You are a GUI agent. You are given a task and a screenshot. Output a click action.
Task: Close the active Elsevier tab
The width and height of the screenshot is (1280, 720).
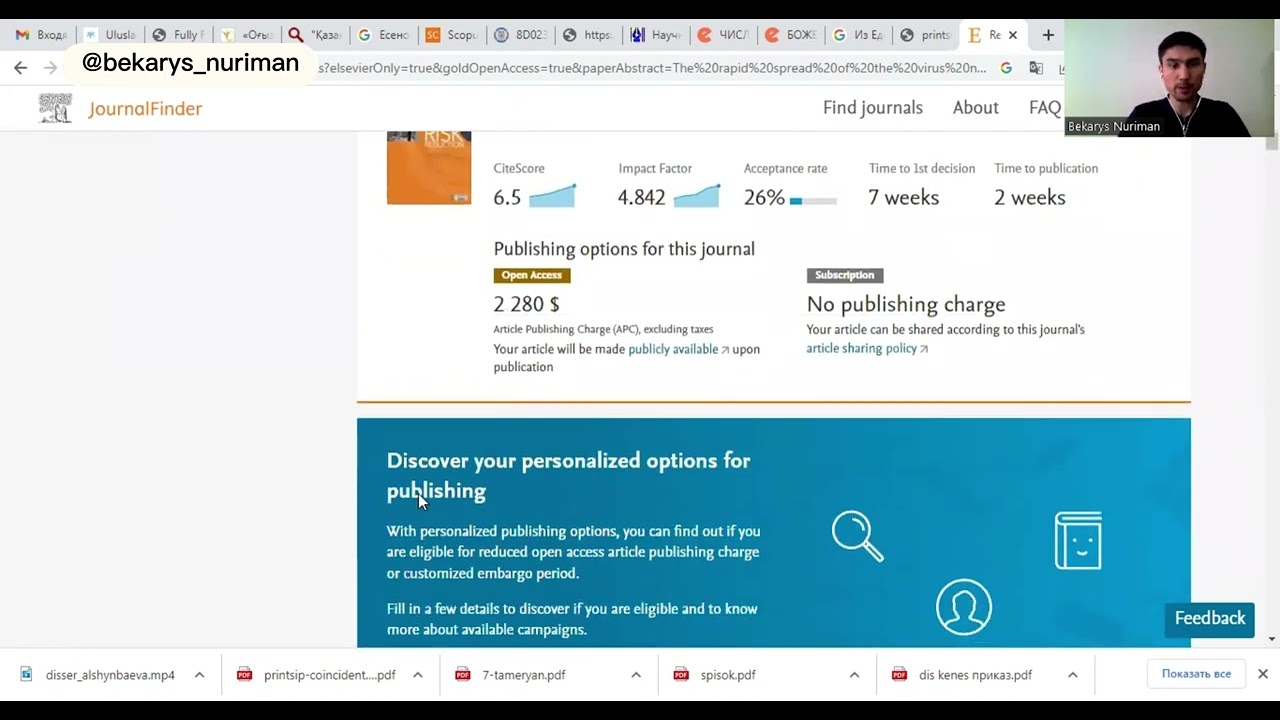[x=1012, y=35]
